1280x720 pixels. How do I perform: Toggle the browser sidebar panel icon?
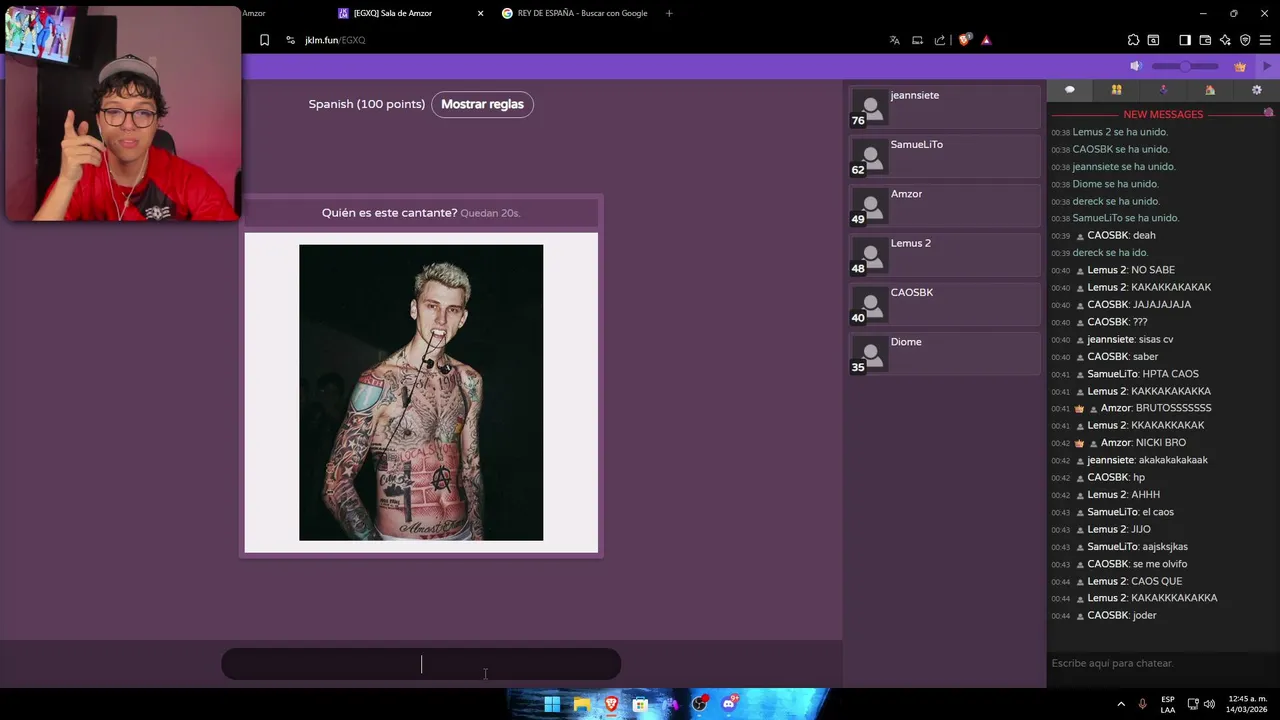tap(1185, 40)
